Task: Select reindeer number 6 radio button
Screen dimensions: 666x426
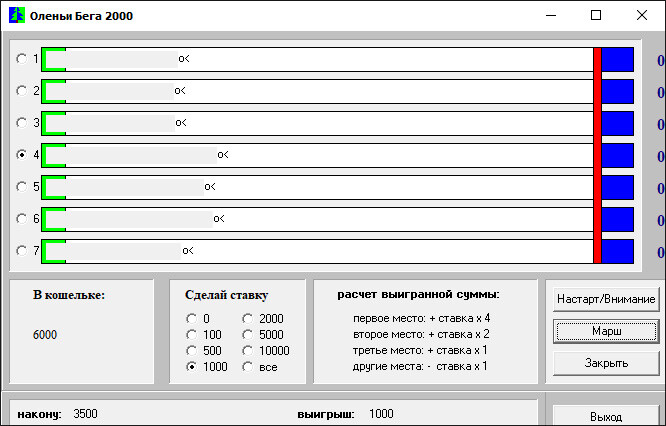Action: coord(22,219)
